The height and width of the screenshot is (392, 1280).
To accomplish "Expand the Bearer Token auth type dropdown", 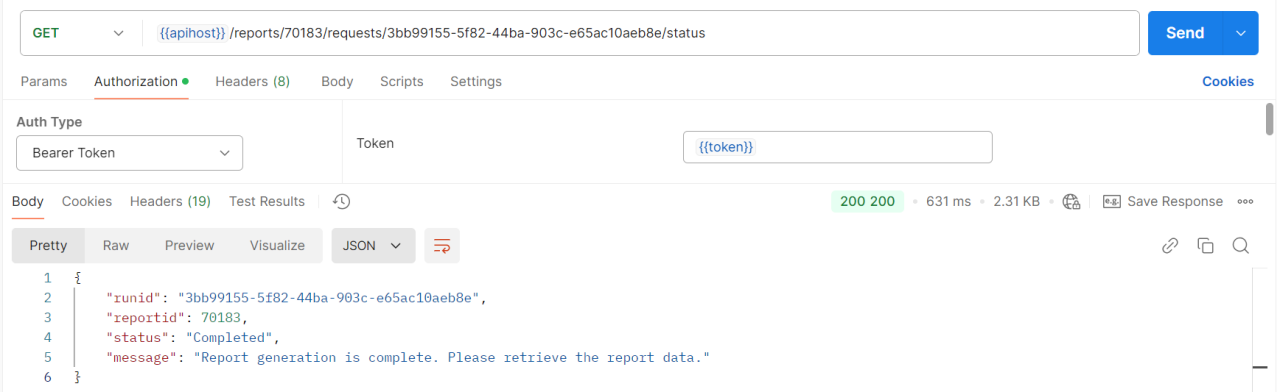I will [x=129, y=153].
